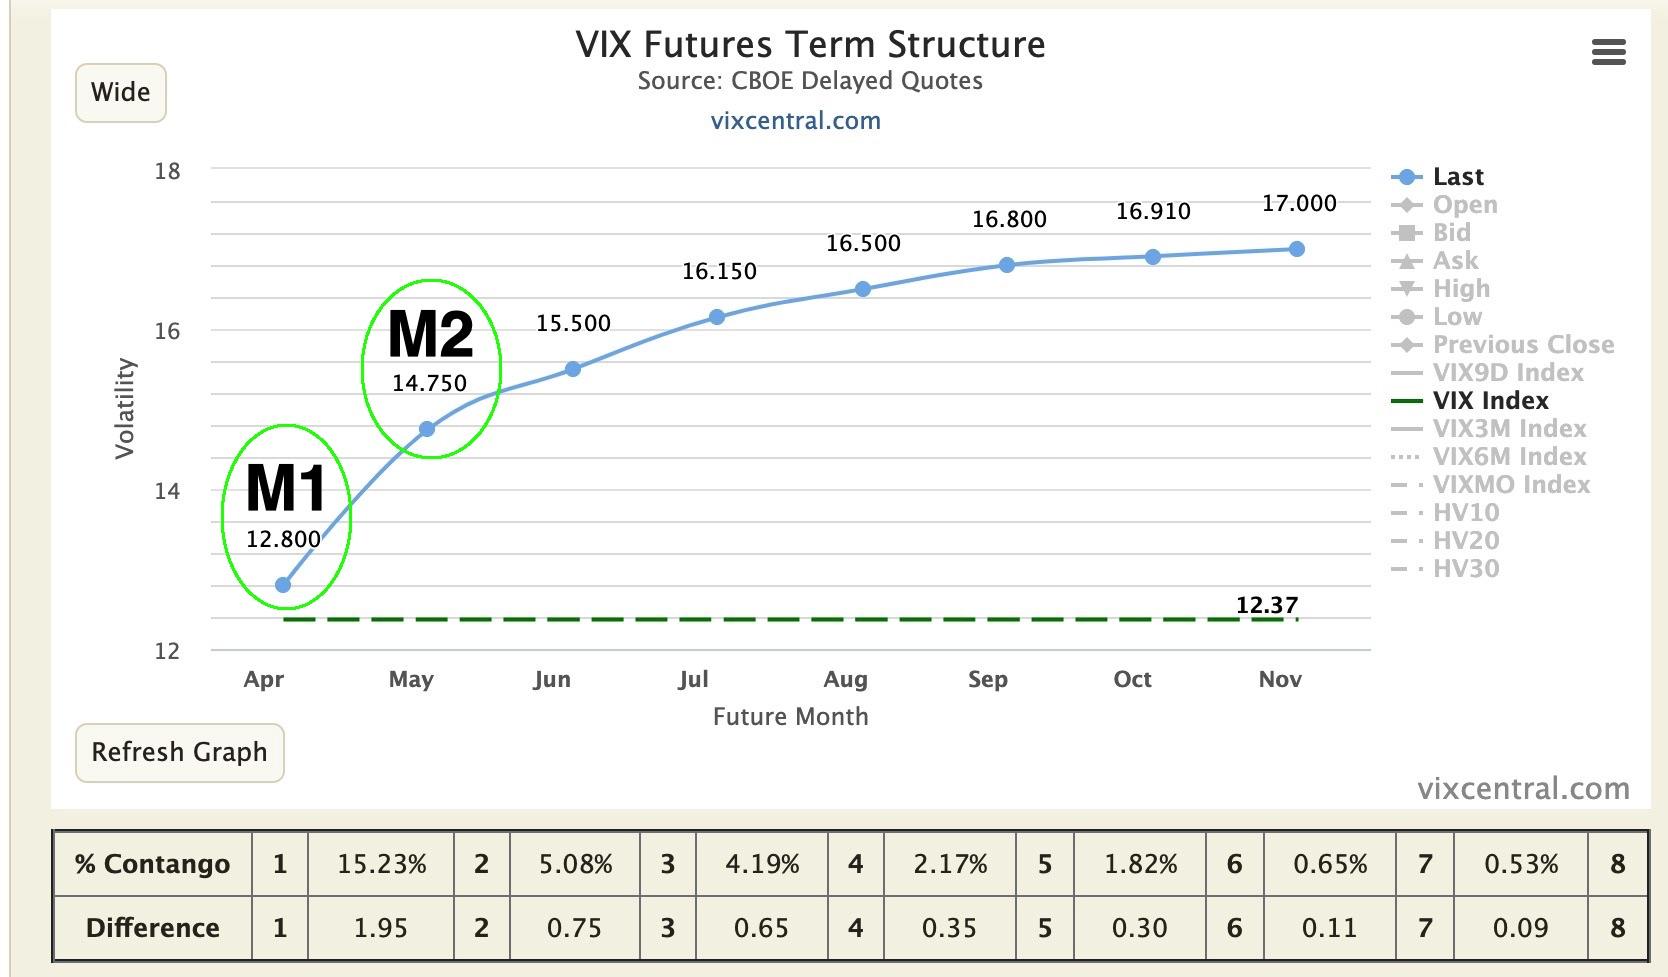This screenshot has width=1668, height=977.
Task: Click the May futures data point labeled 14.750
Action: click(x=428, y=428)
